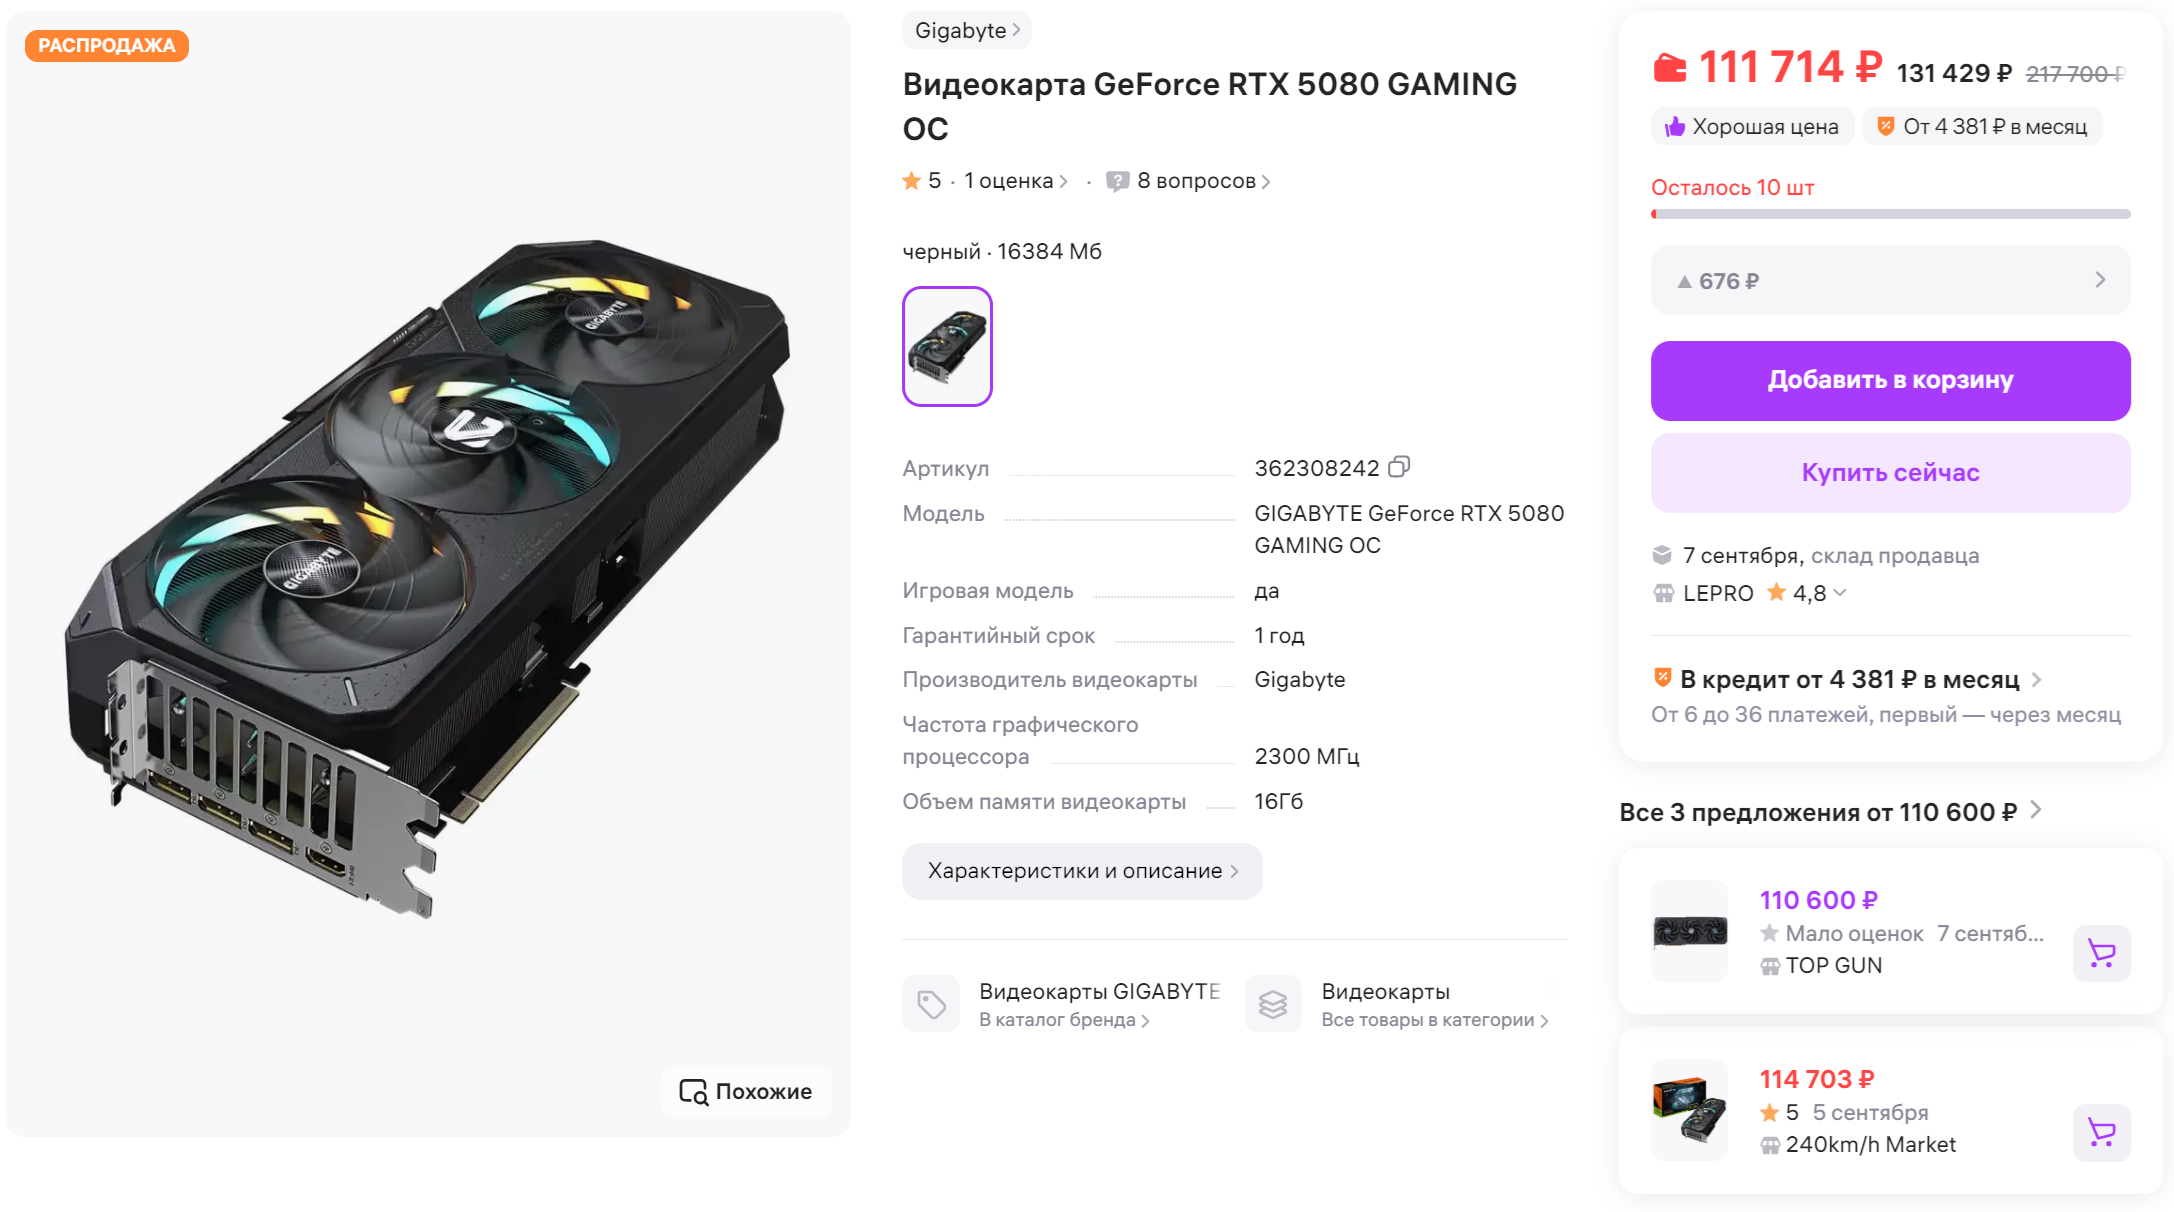Copy the article number 362308242
This screenshot has width=2174, height=1212.
pyautogui.click(x=1399, y=467)
